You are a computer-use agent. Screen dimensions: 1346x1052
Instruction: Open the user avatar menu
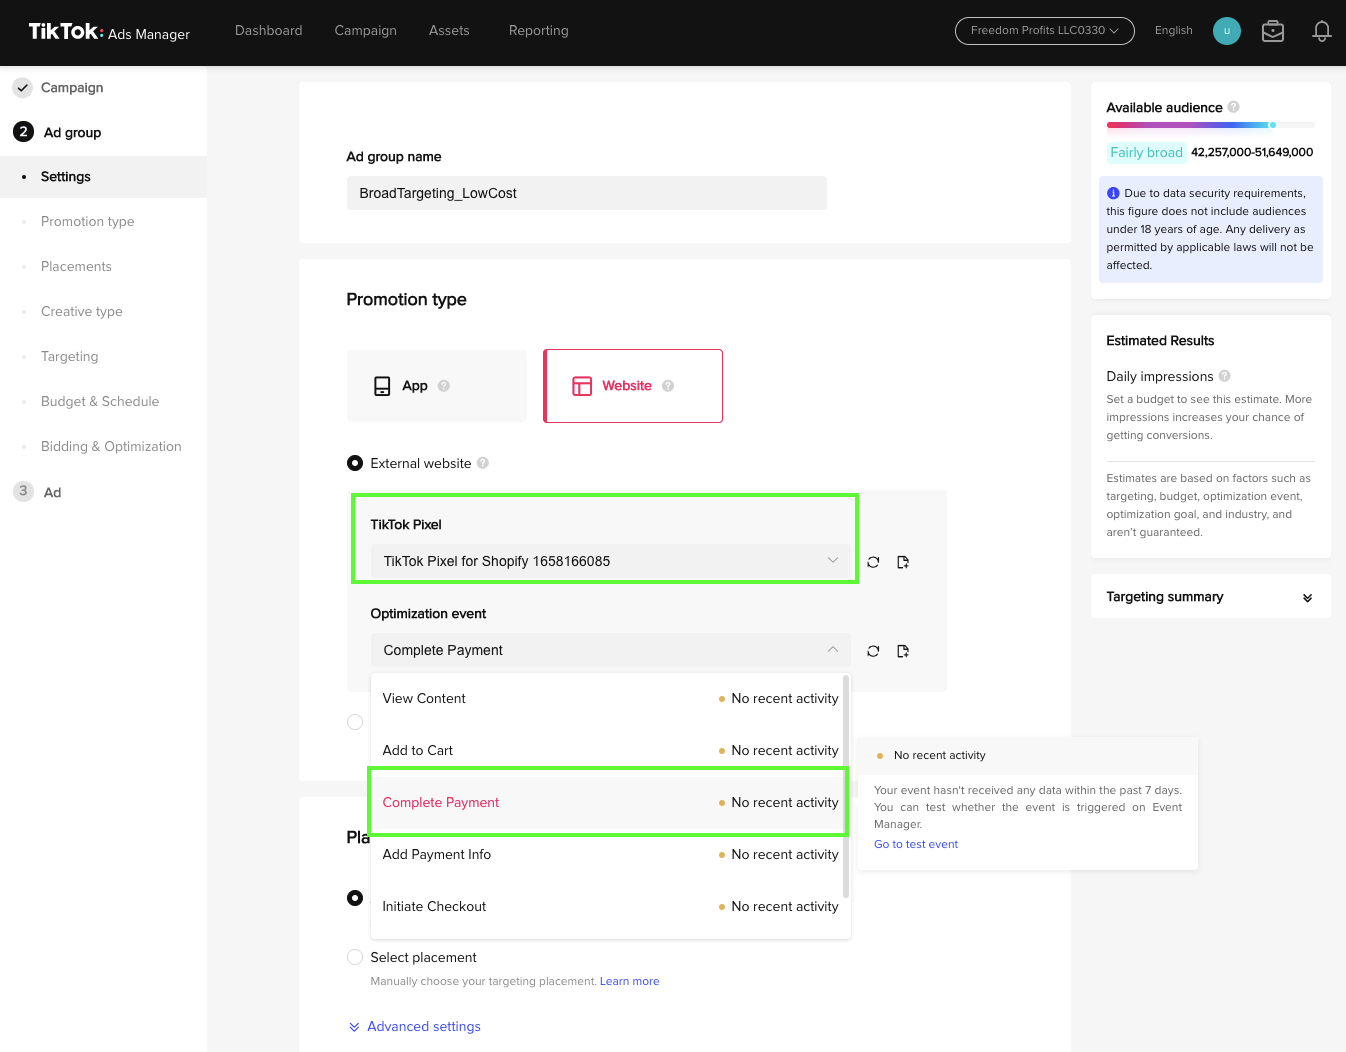click(x=1226, y=31)
